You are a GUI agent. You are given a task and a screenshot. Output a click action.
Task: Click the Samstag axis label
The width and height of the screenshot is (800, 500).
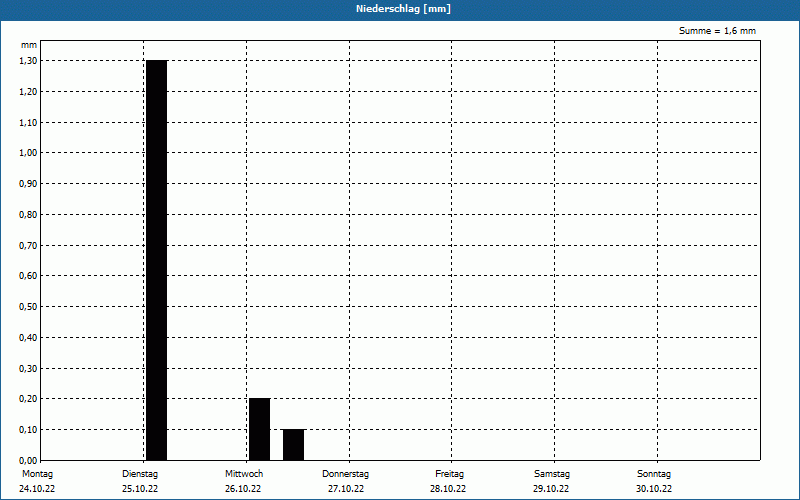point(552,474)
